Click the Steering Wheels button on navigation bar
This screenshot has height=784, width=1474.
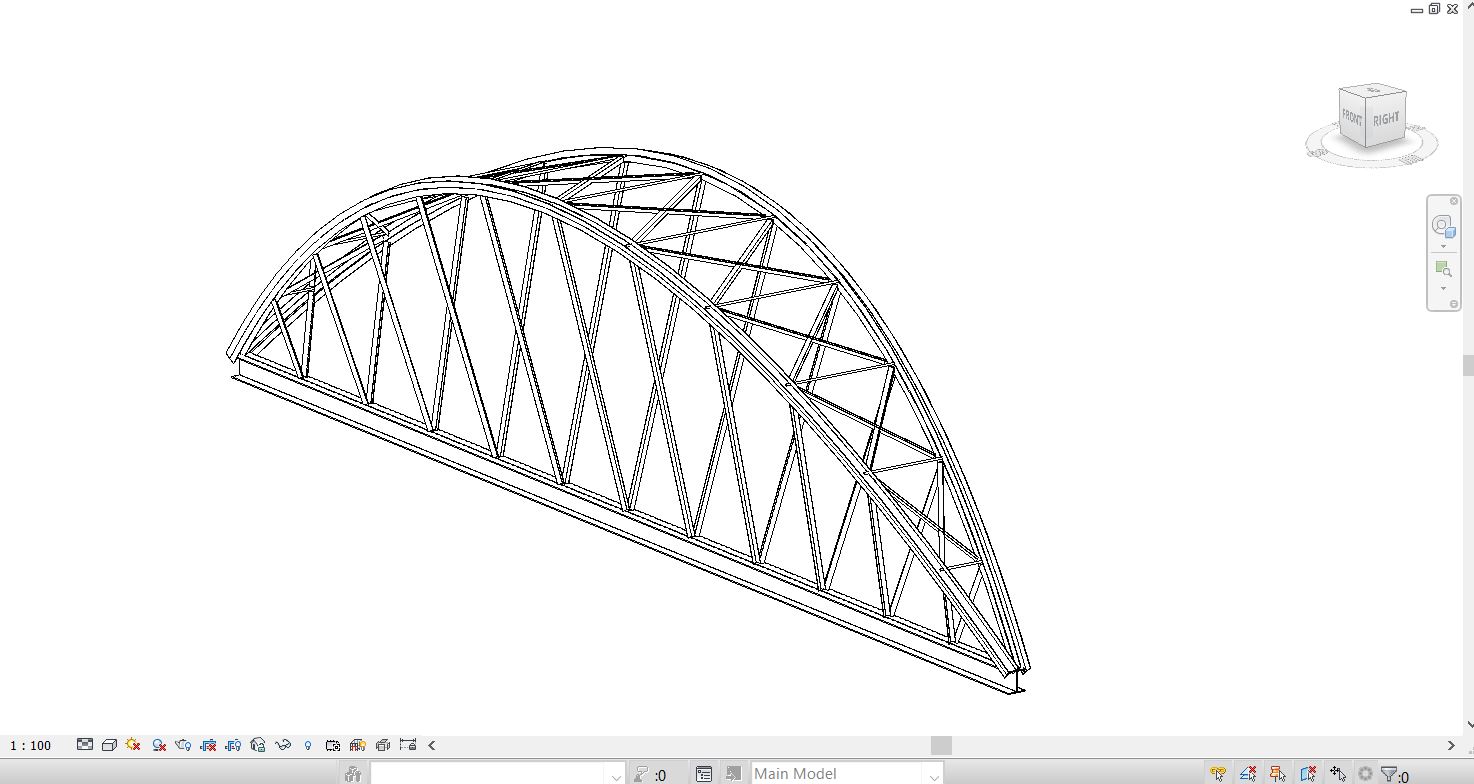coord(1442,225)
